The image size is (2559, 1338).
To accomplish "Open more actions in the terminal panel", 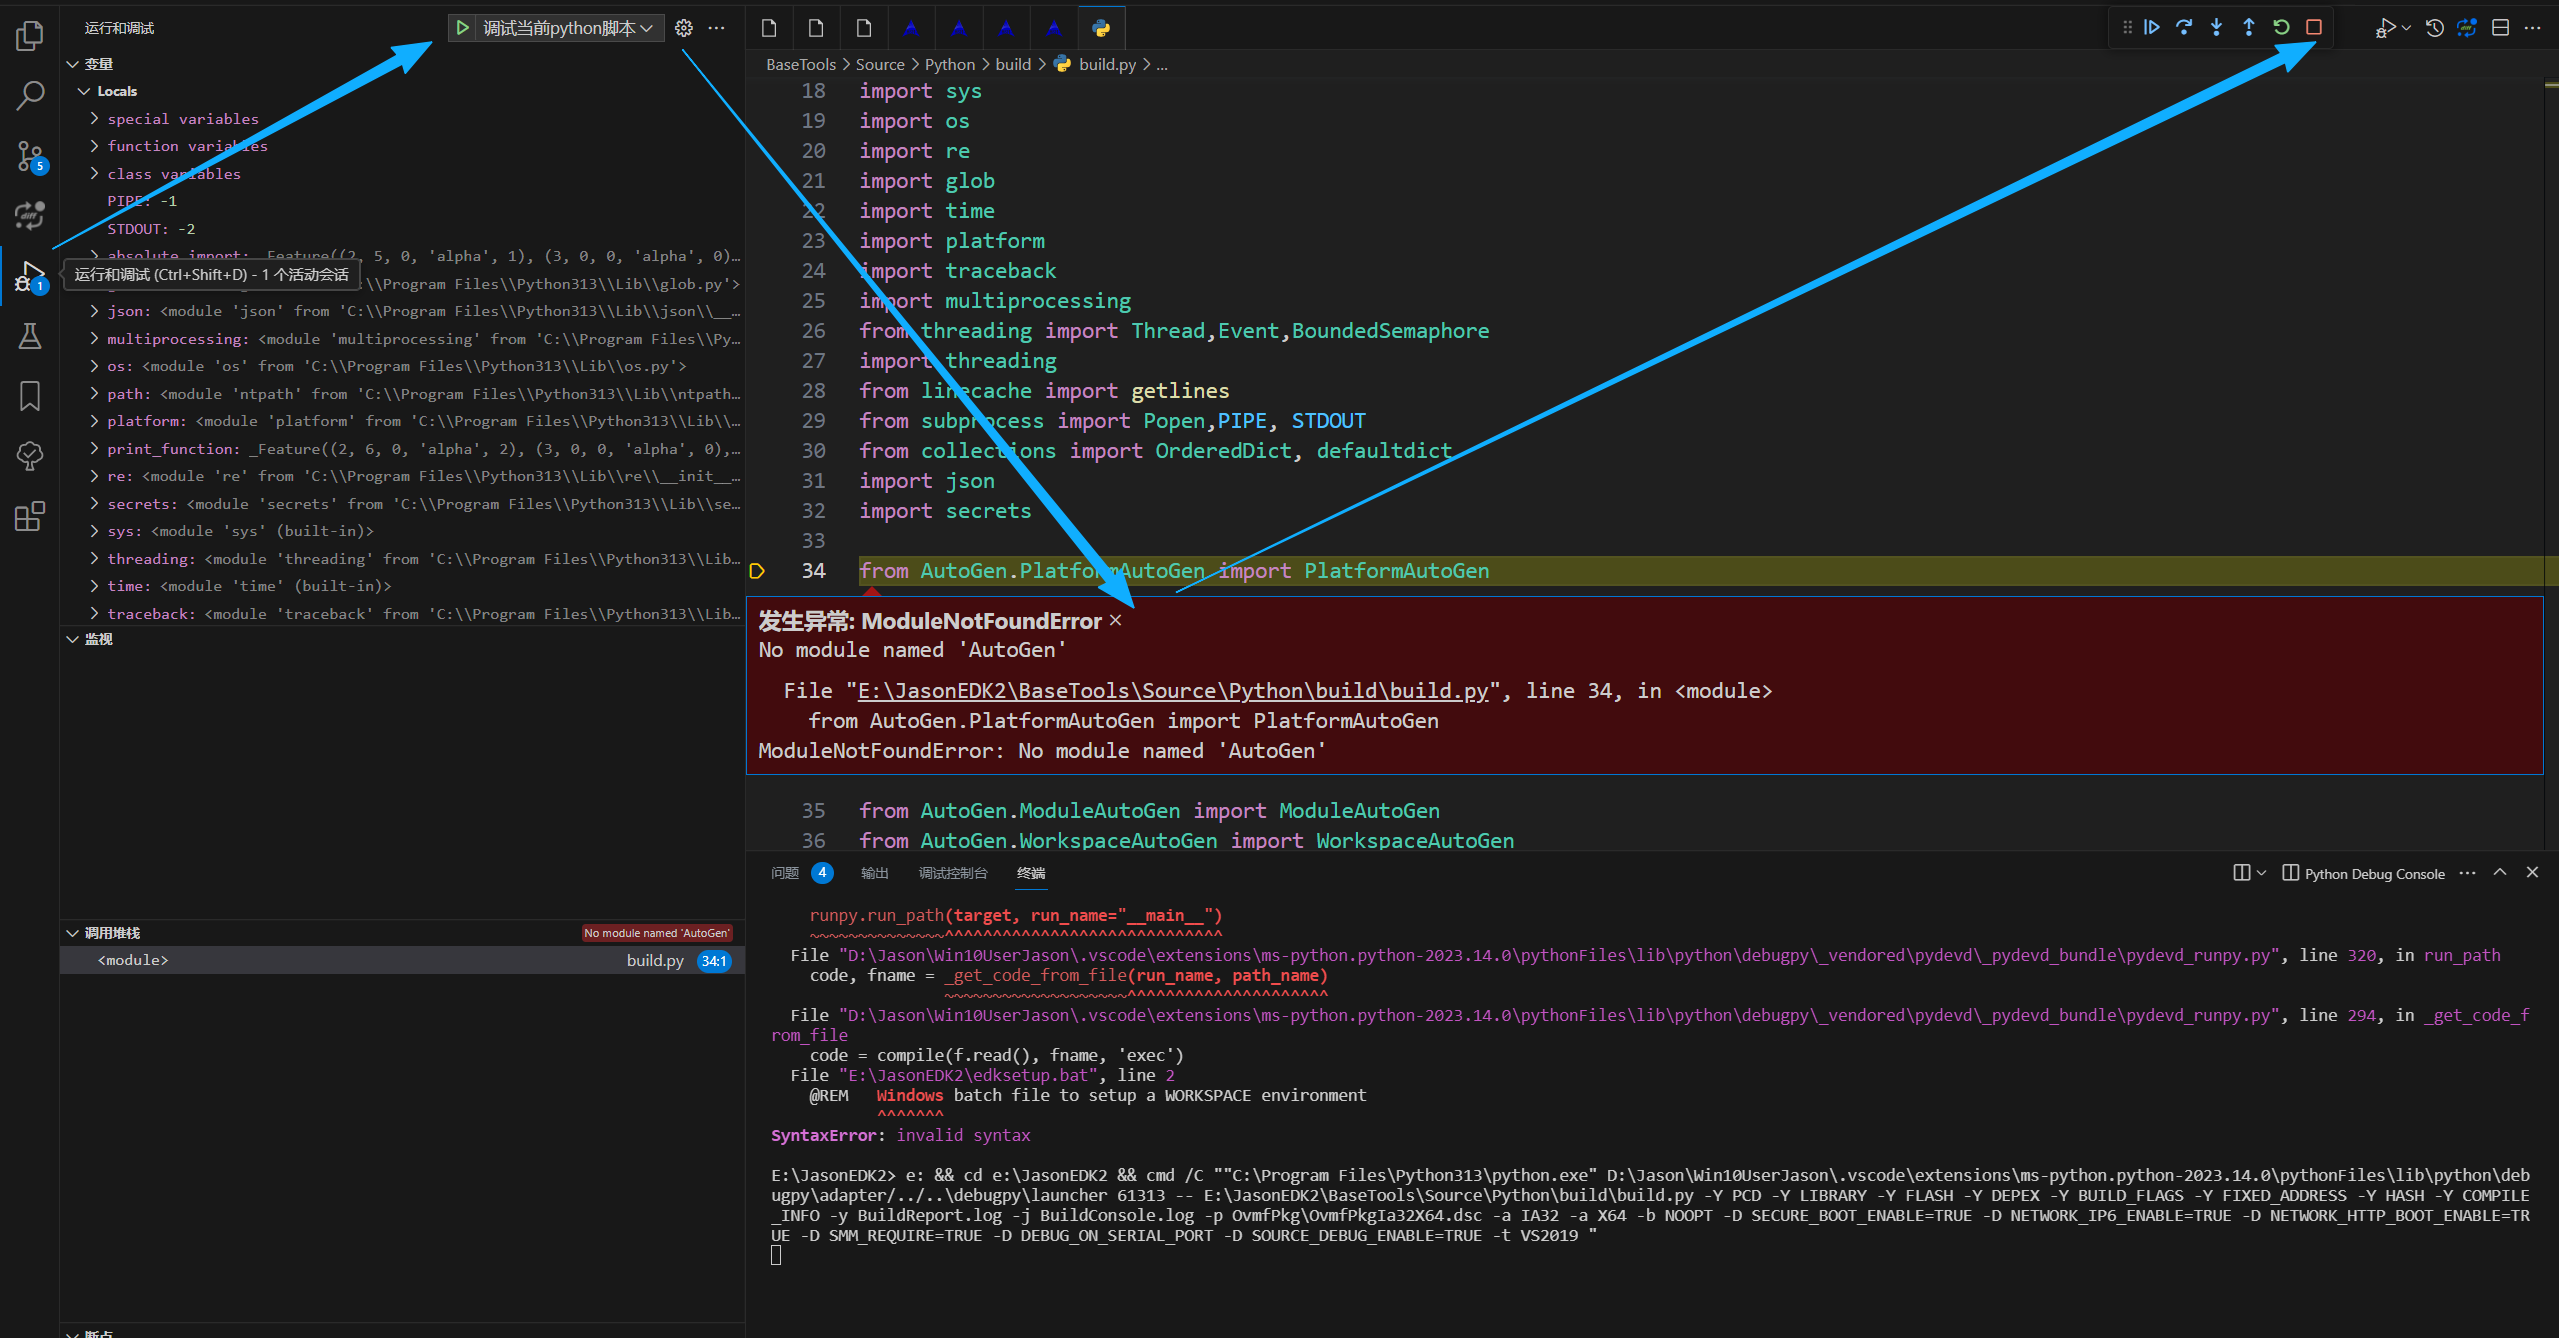I will (2468, 873).
